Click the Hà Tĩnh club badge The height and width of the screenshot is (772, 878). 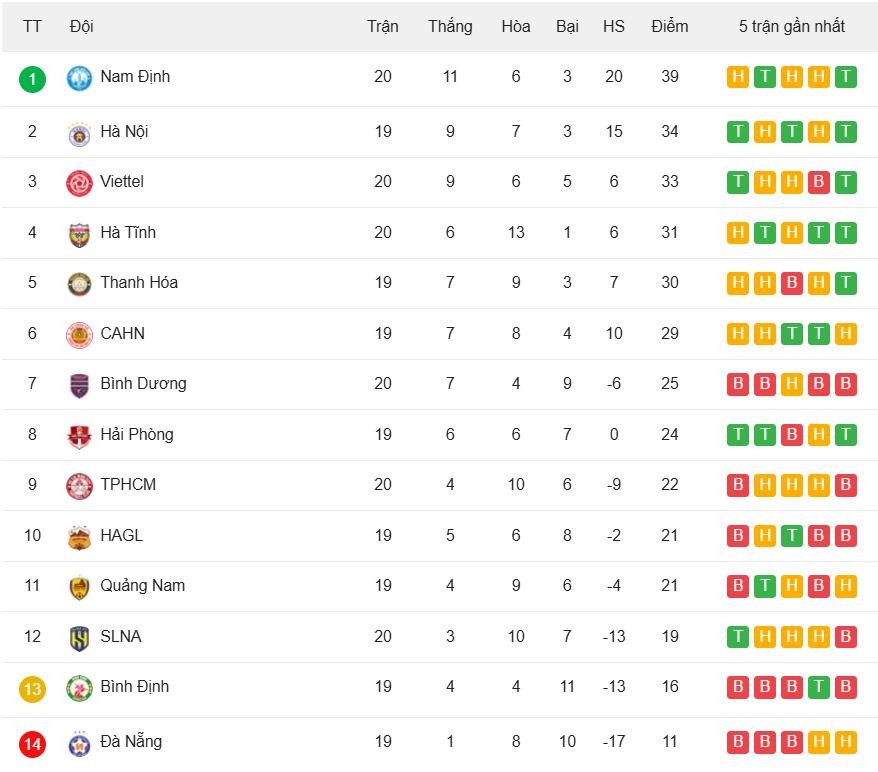pyautogui.click(x=79, y=234)
